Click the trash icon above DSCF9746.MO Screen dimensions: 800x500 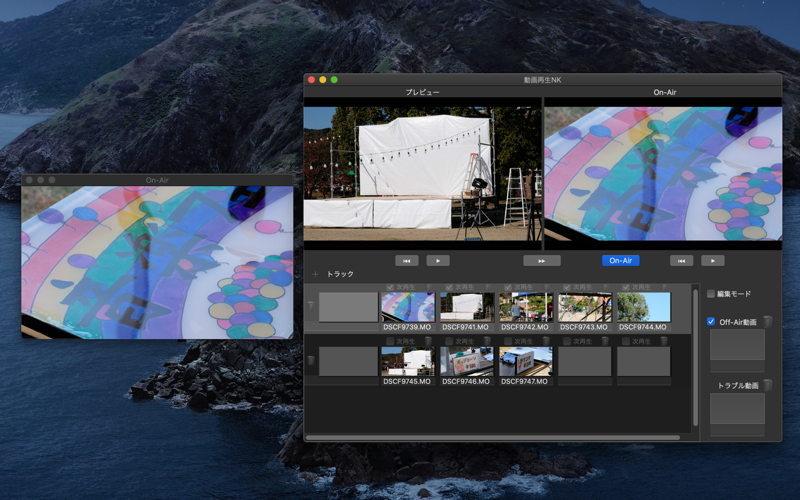click(487, 341)
